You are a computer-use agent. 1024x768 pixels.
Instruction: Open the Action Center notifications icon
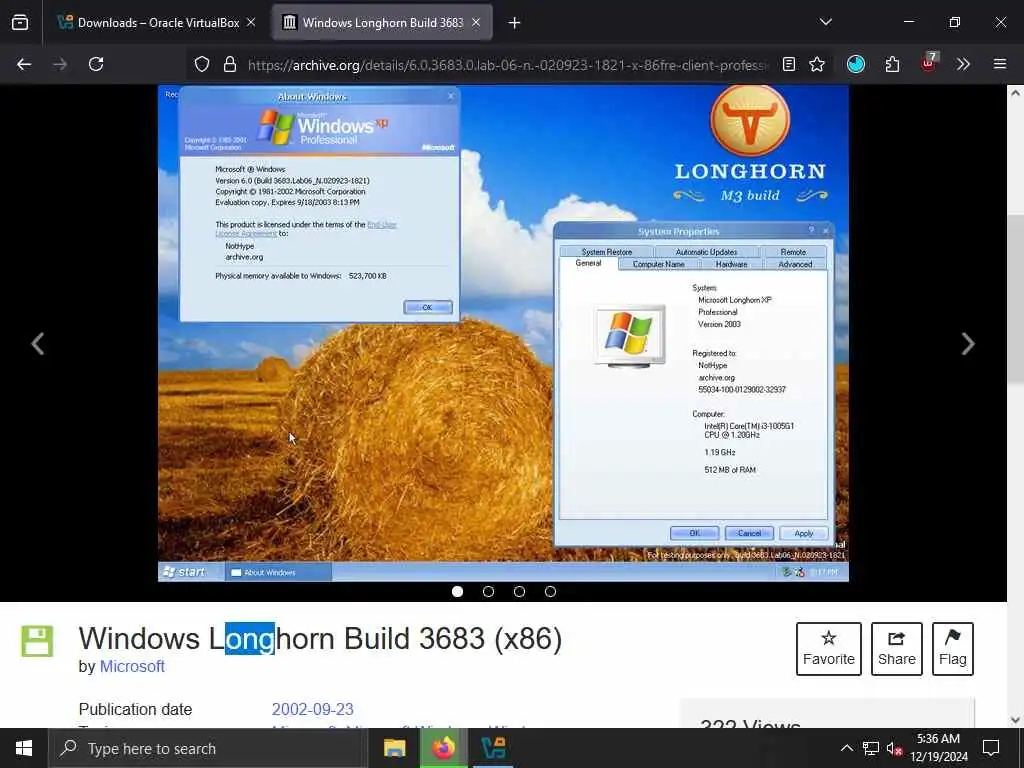pos(991,748)
